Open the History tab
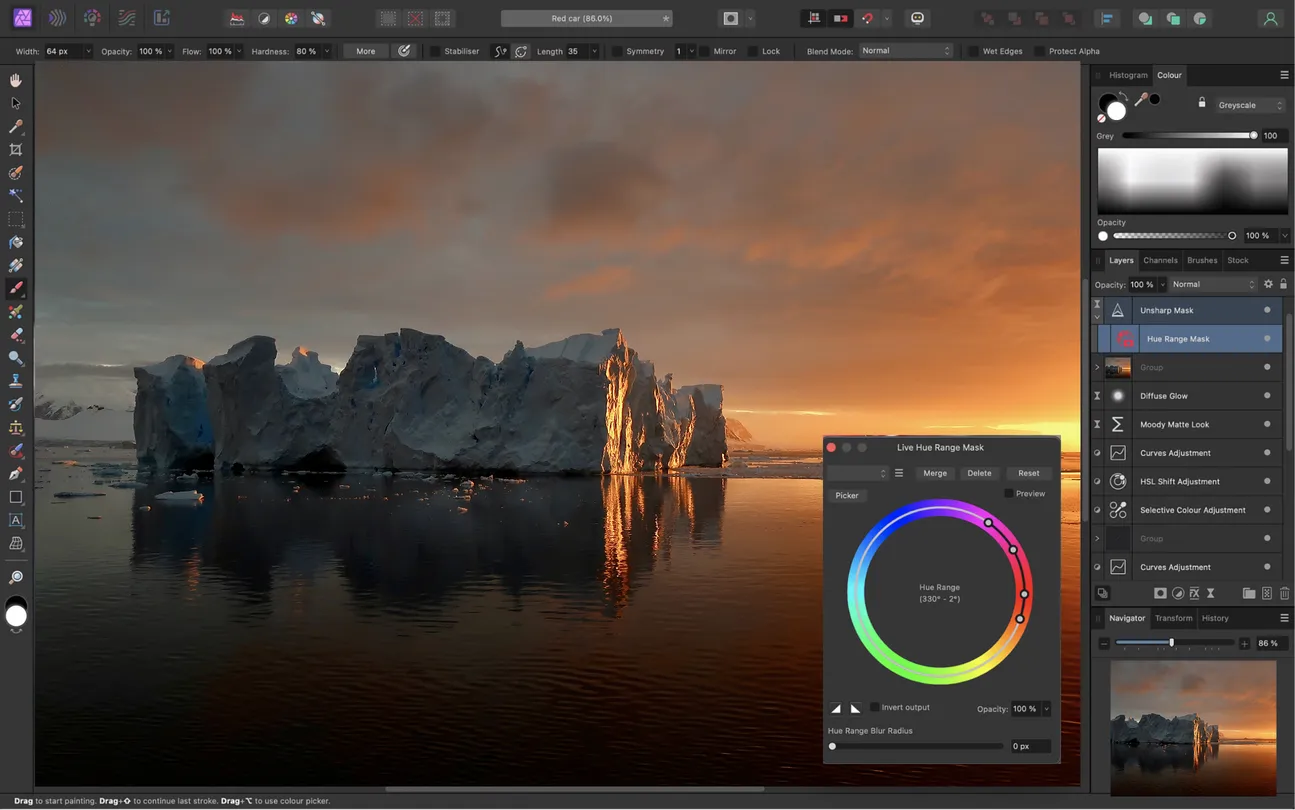Image resolution: width=1295 pixels, height=810 pixels. coord(1215,618)
